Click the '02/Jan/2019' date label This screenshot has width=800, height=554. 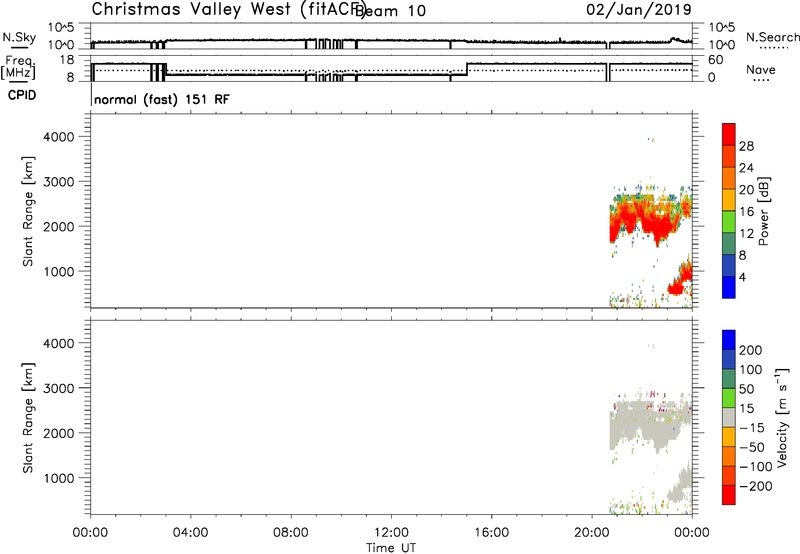tap(639, 9)
